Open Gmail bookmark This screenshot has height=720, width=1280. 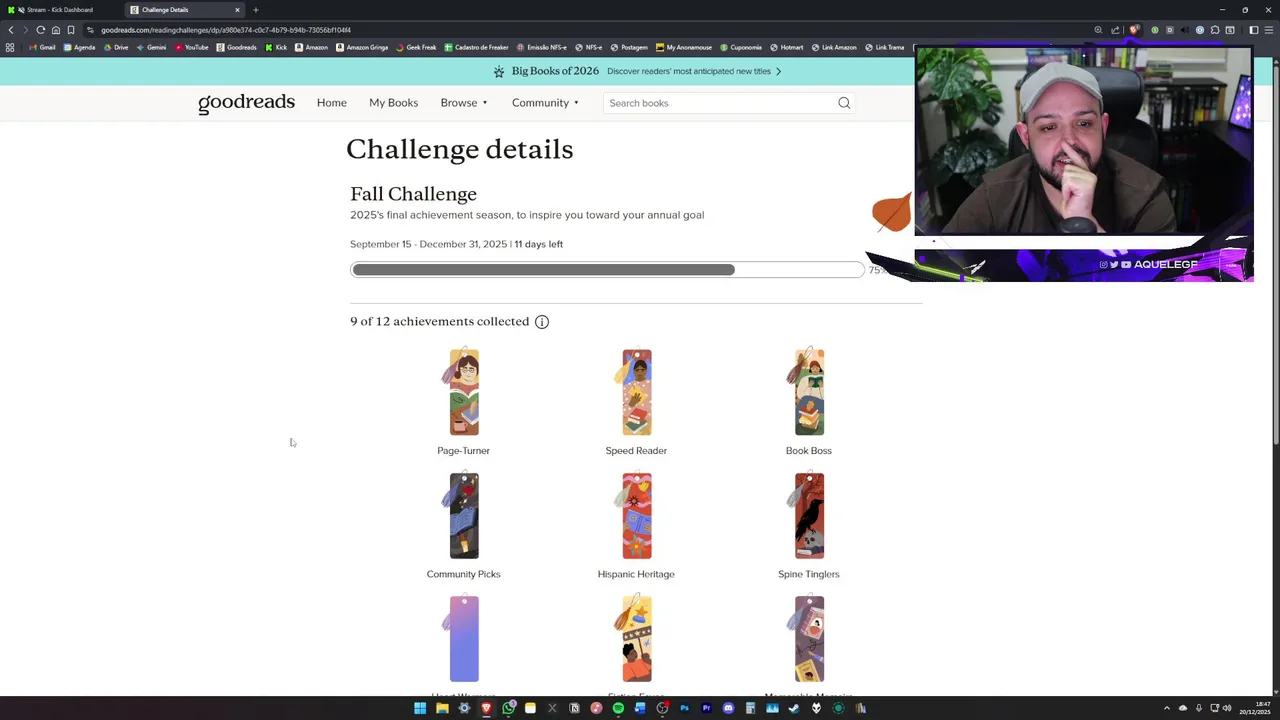click(x=42, y=47)
